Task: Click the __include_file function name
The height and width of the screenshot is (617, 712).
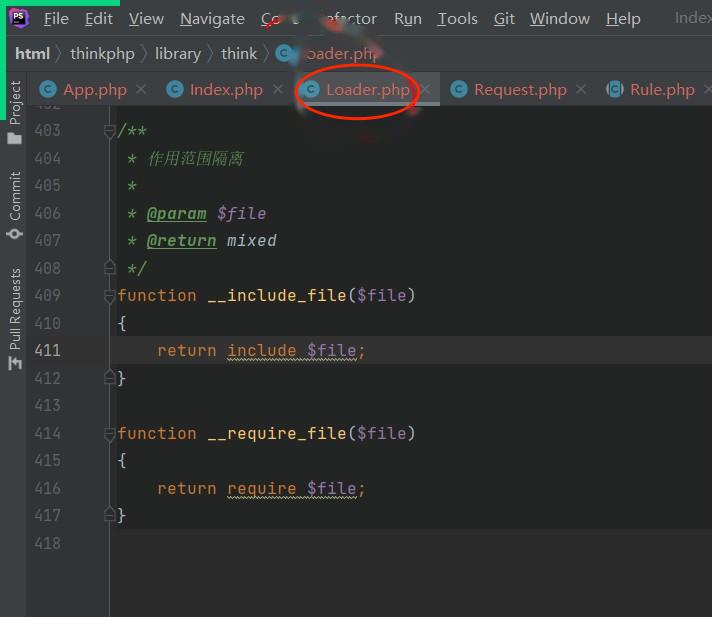Action: [x=277, y=296]
